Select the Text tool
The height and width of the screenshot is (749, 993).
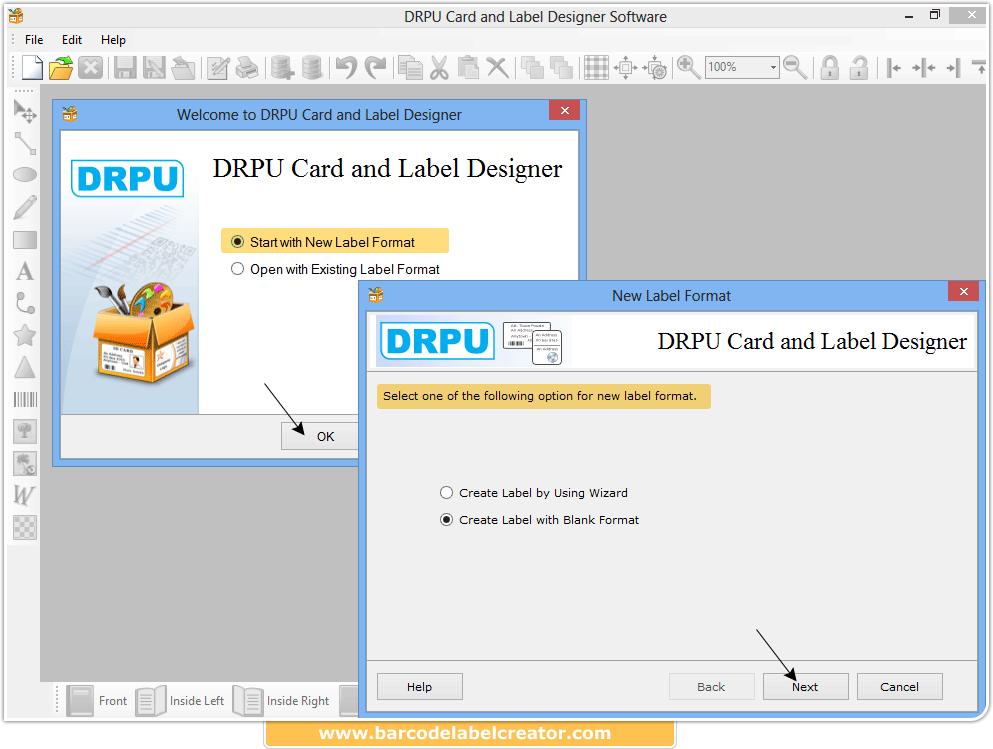coord(24,270)
